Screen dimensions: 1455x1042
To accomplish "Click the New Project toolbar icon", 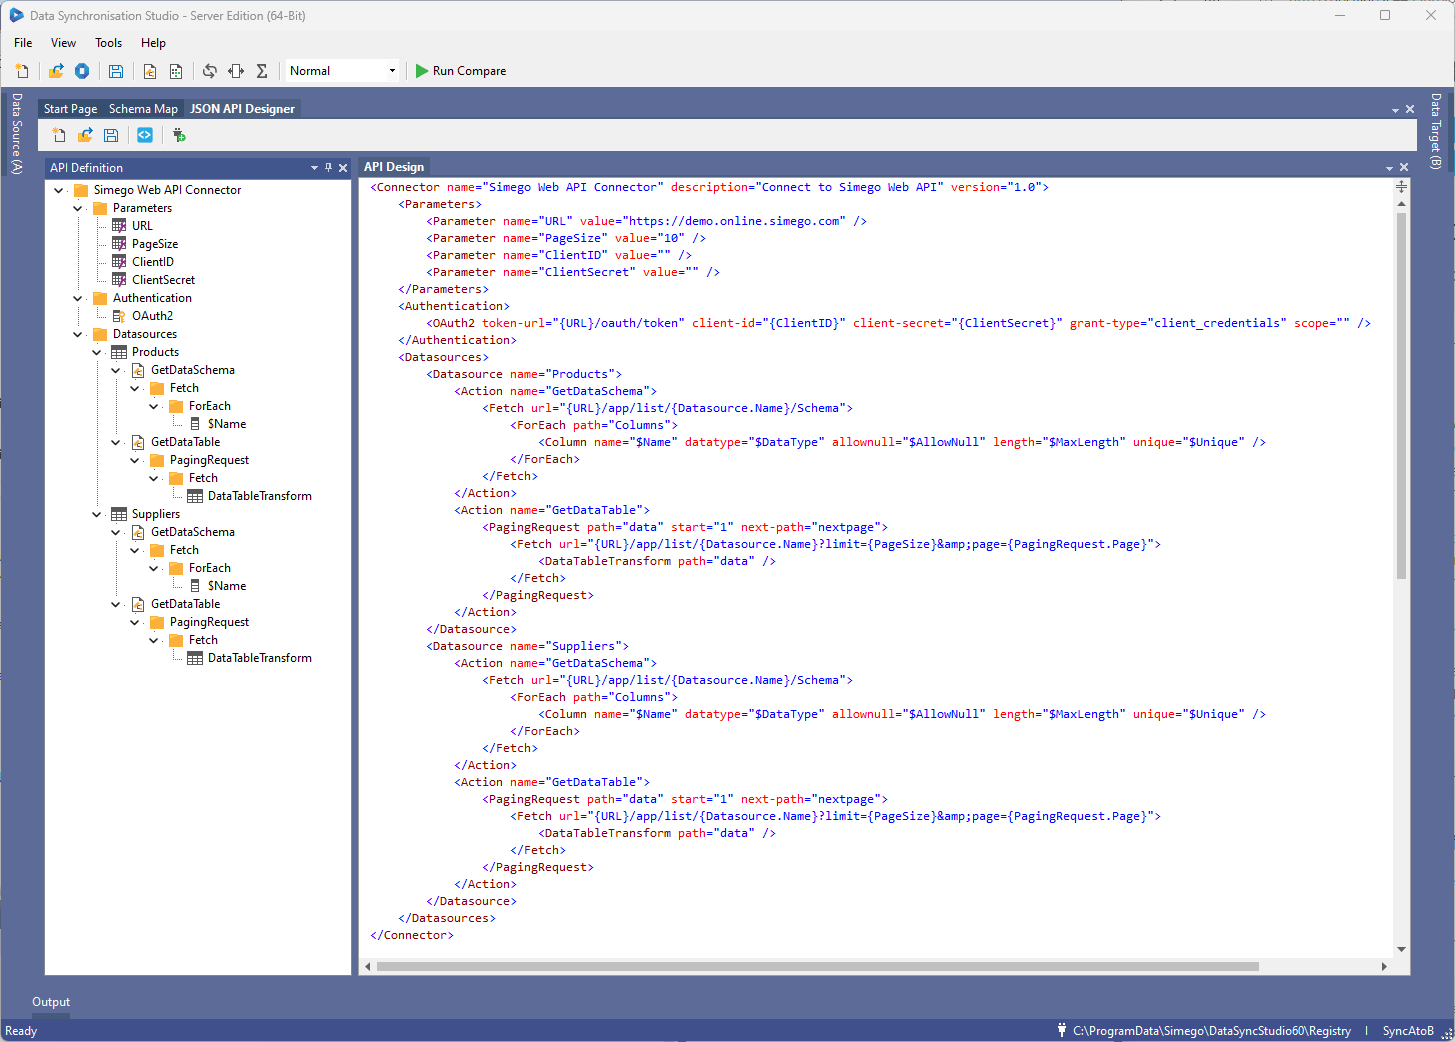I will (22, 71).
